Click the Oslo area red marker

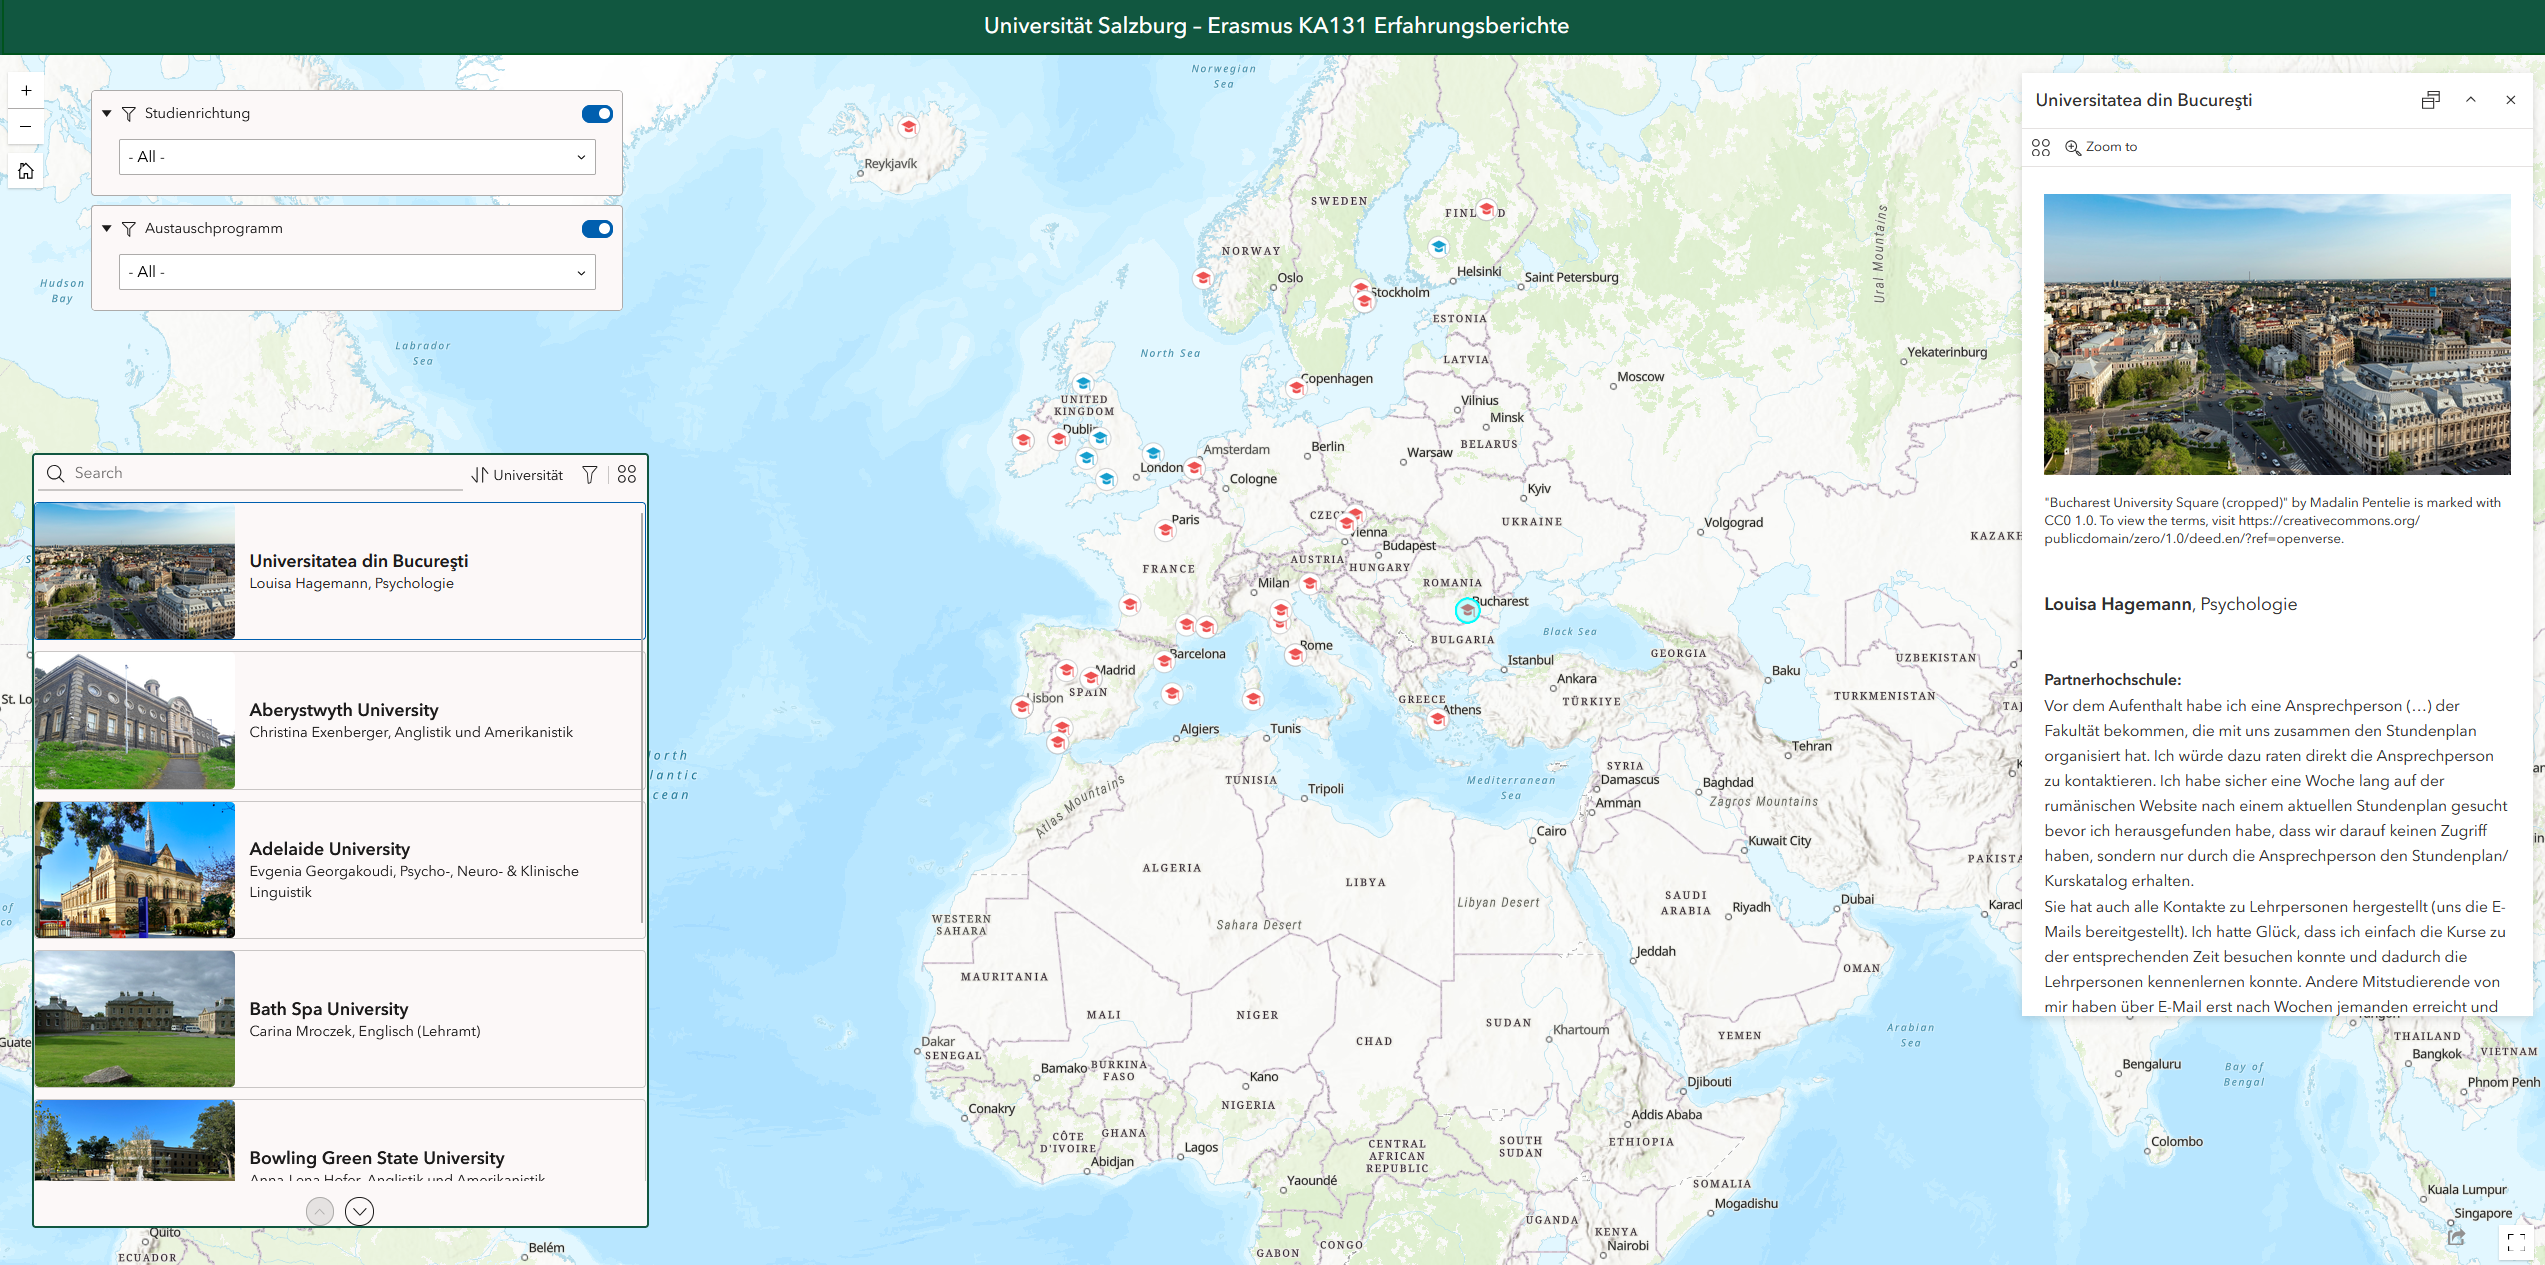coord(1203,278)
